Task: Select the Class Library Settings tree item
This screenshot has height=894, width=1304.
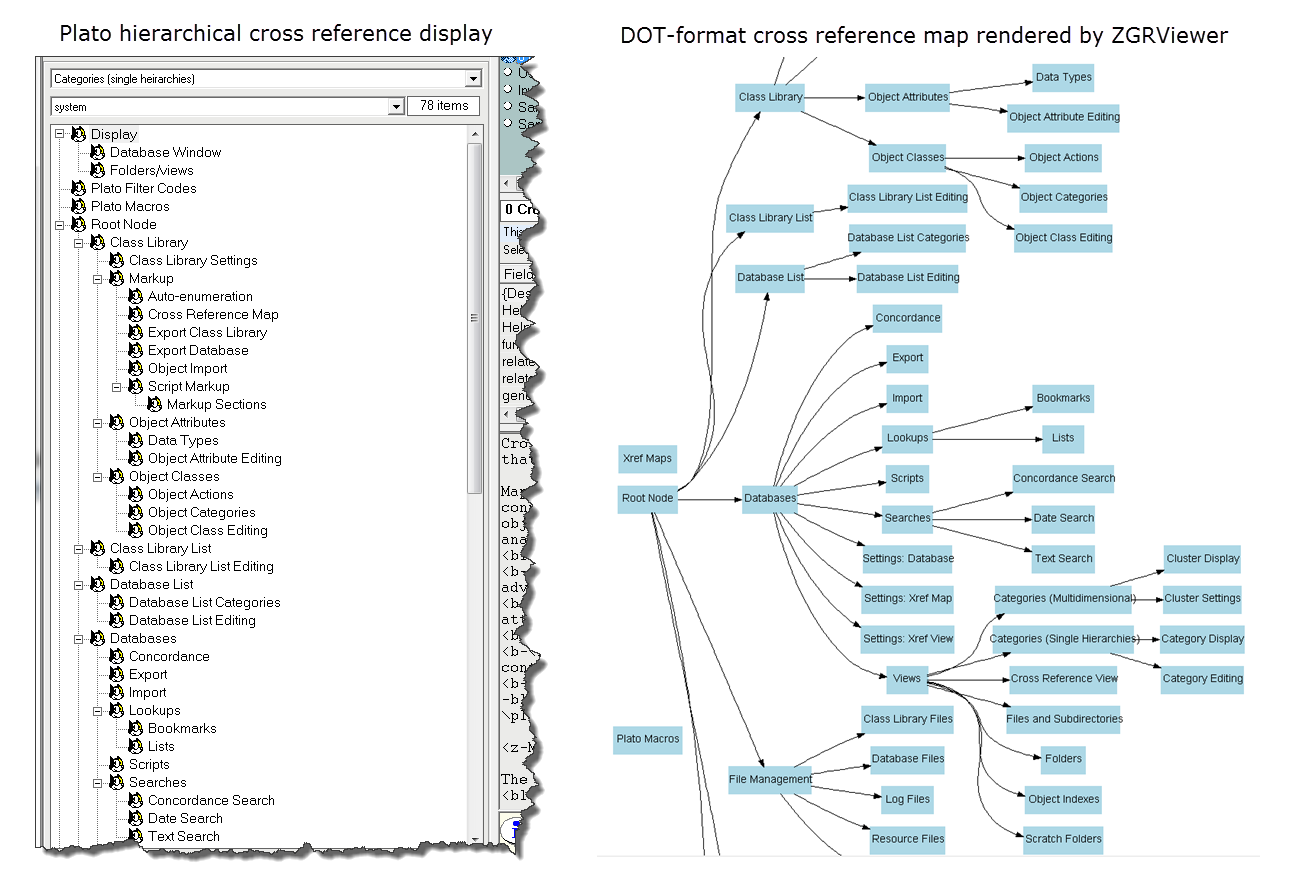Action: coord(193,261)
